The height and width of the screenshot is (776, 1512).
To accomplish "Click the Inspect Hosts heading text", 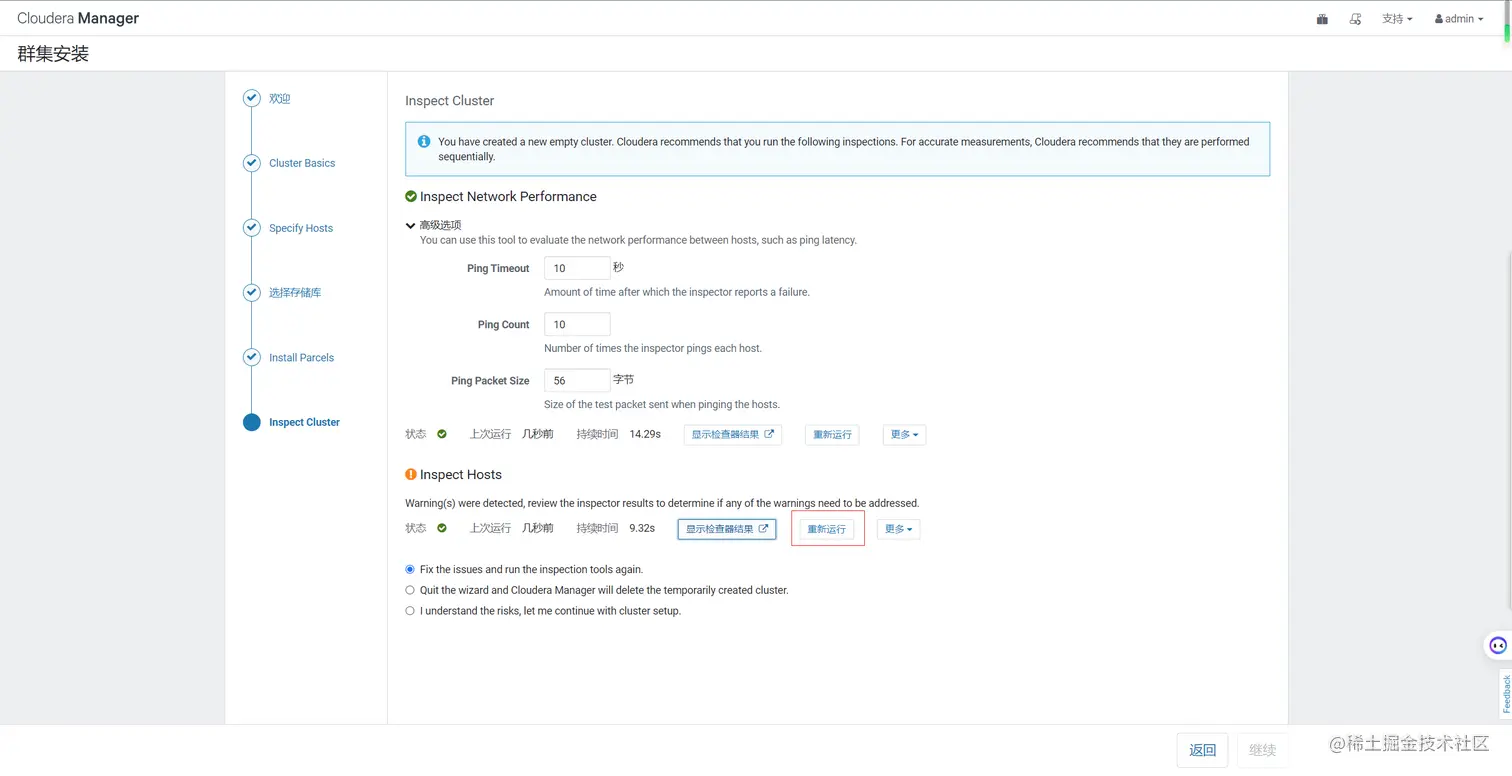I will tap(461, 475).
